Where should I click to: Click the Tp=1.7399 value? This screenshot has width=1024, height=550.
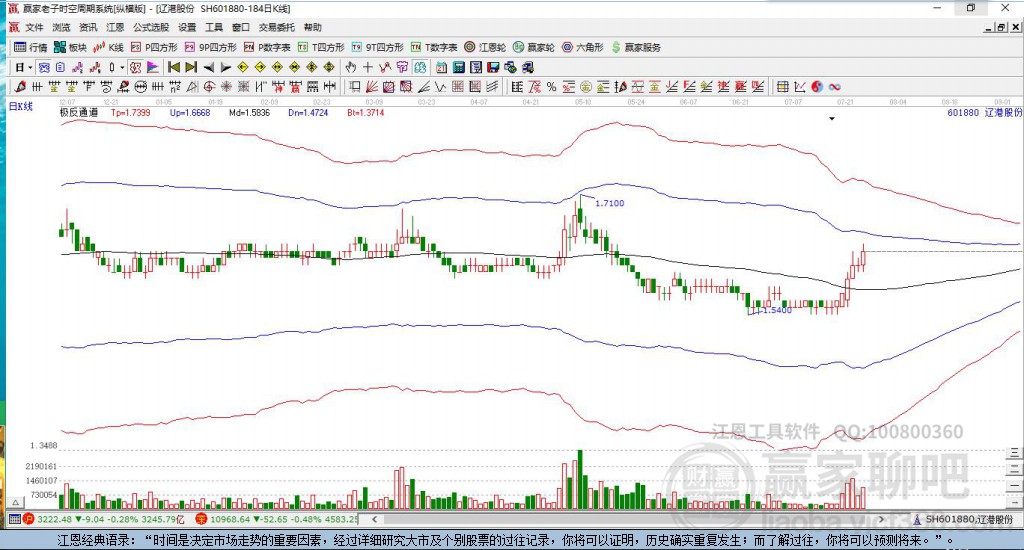[131, 112]
